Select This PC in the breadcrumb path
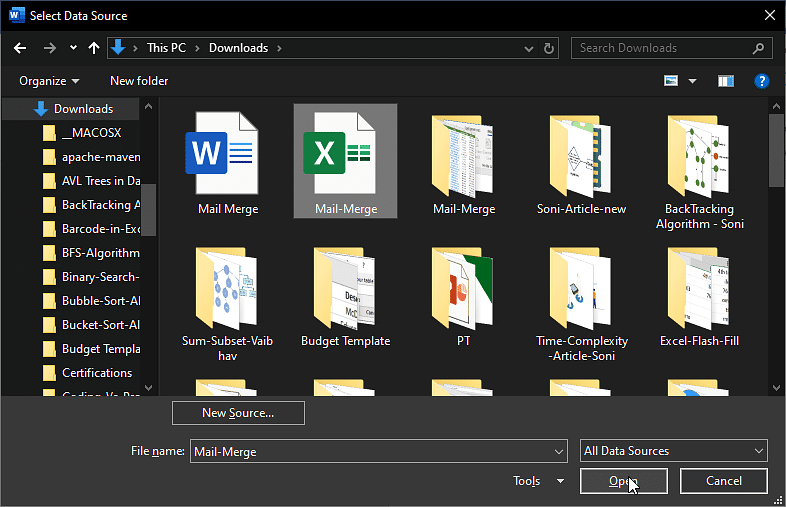 coord(166,48)
